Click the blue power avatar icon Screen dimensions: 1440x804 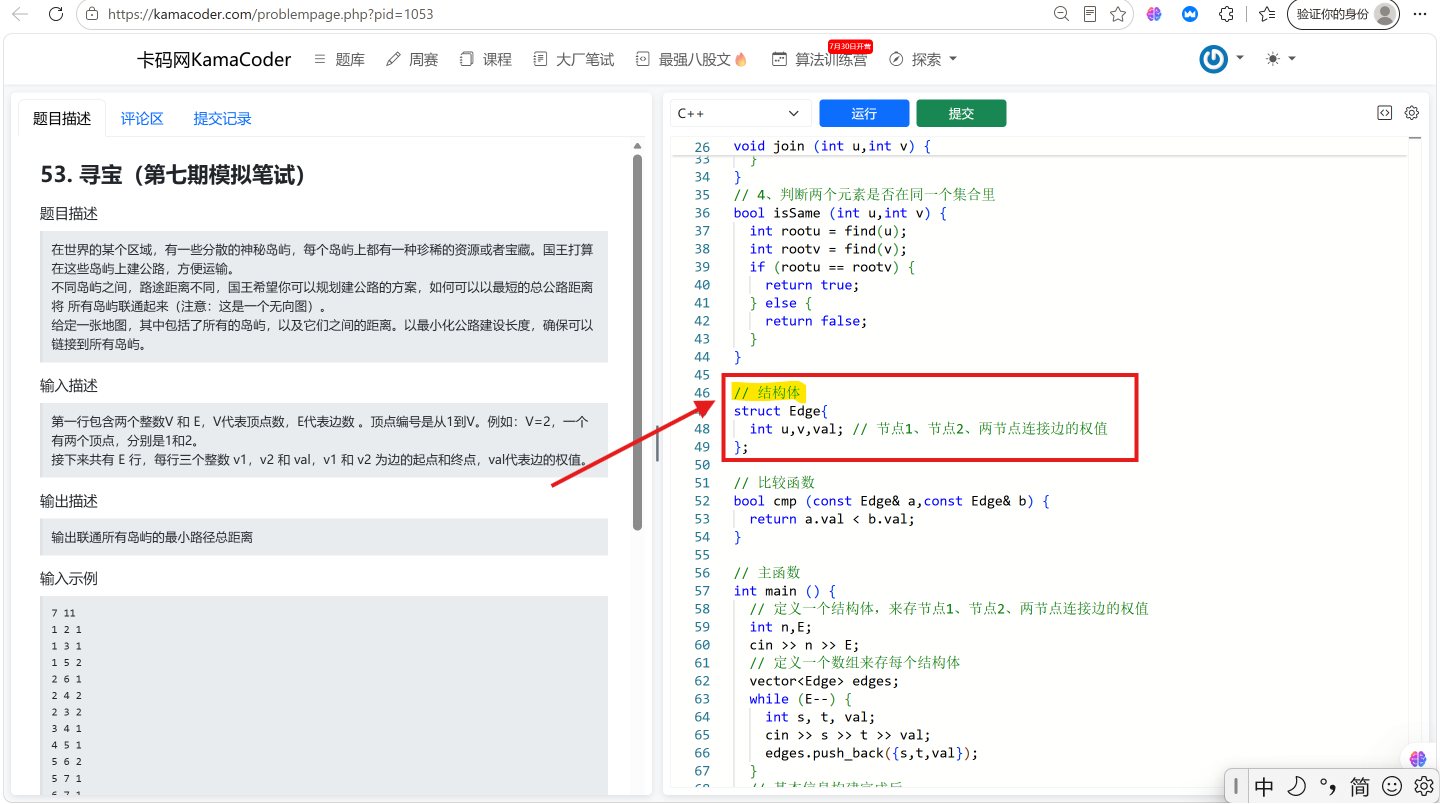click(1214, 59)
